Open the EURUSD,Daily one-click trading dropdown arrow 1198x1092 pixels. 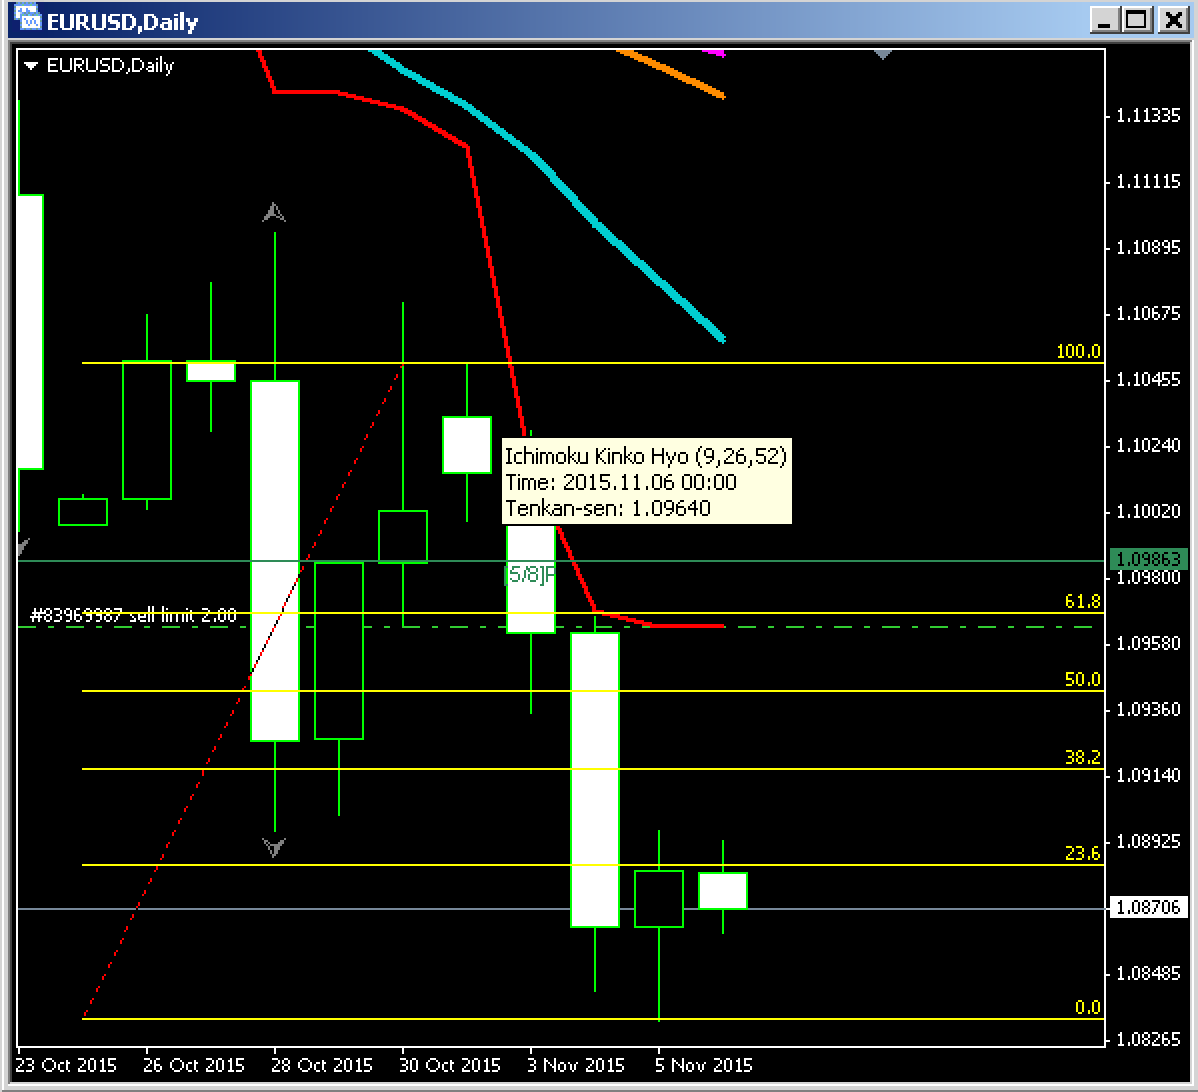point(31,66)
